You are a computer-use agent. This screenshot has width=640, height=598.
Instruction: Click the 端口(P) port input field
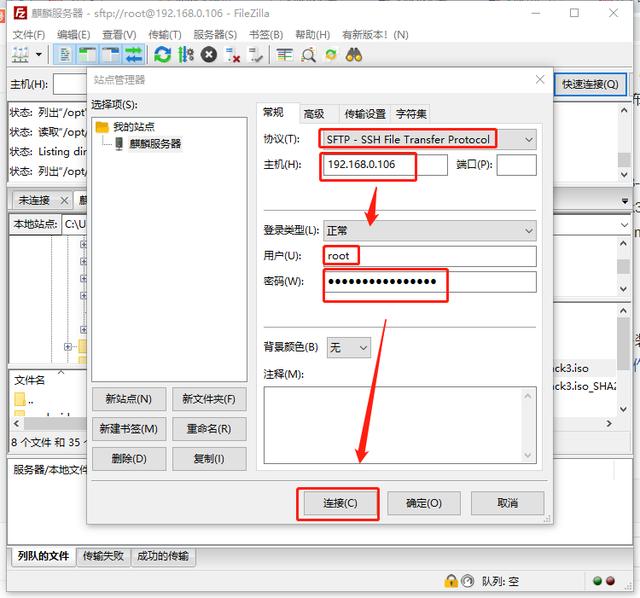click(516, 165)
